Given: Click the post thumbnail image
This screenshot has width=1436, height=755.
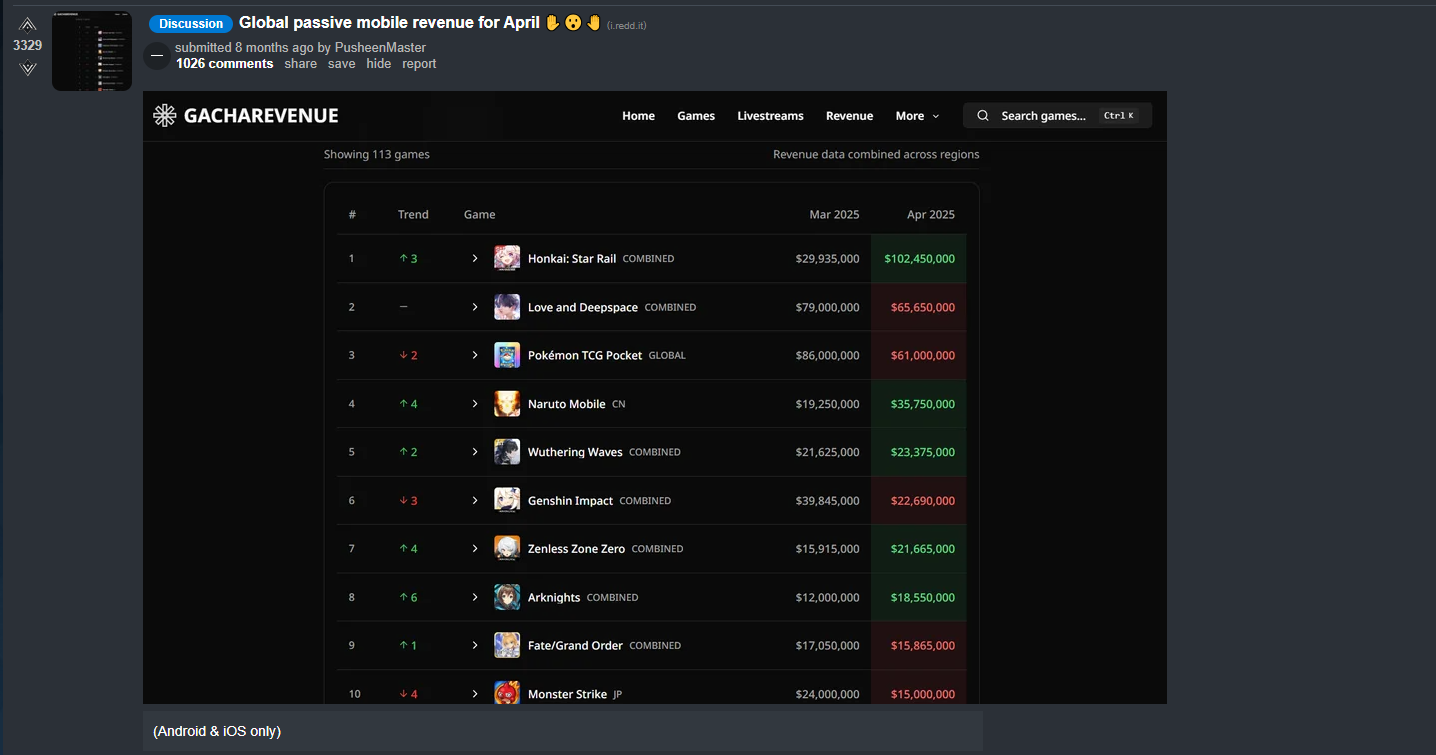Looking at the screenshot, I should point(92,51).
